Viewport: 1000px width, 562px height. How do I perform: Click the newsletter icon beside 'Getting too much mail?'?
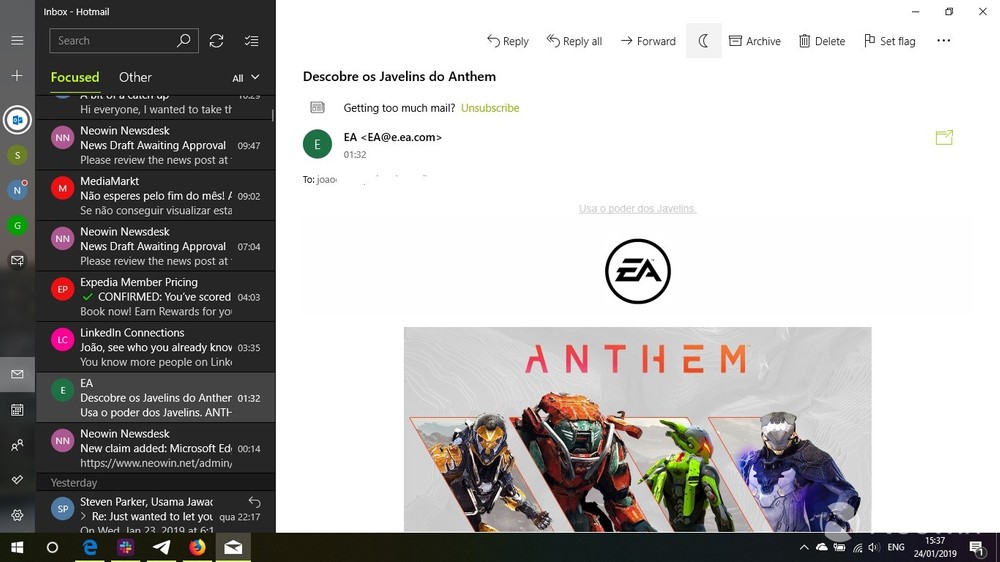pyautogui.click(x=317, y=108)
